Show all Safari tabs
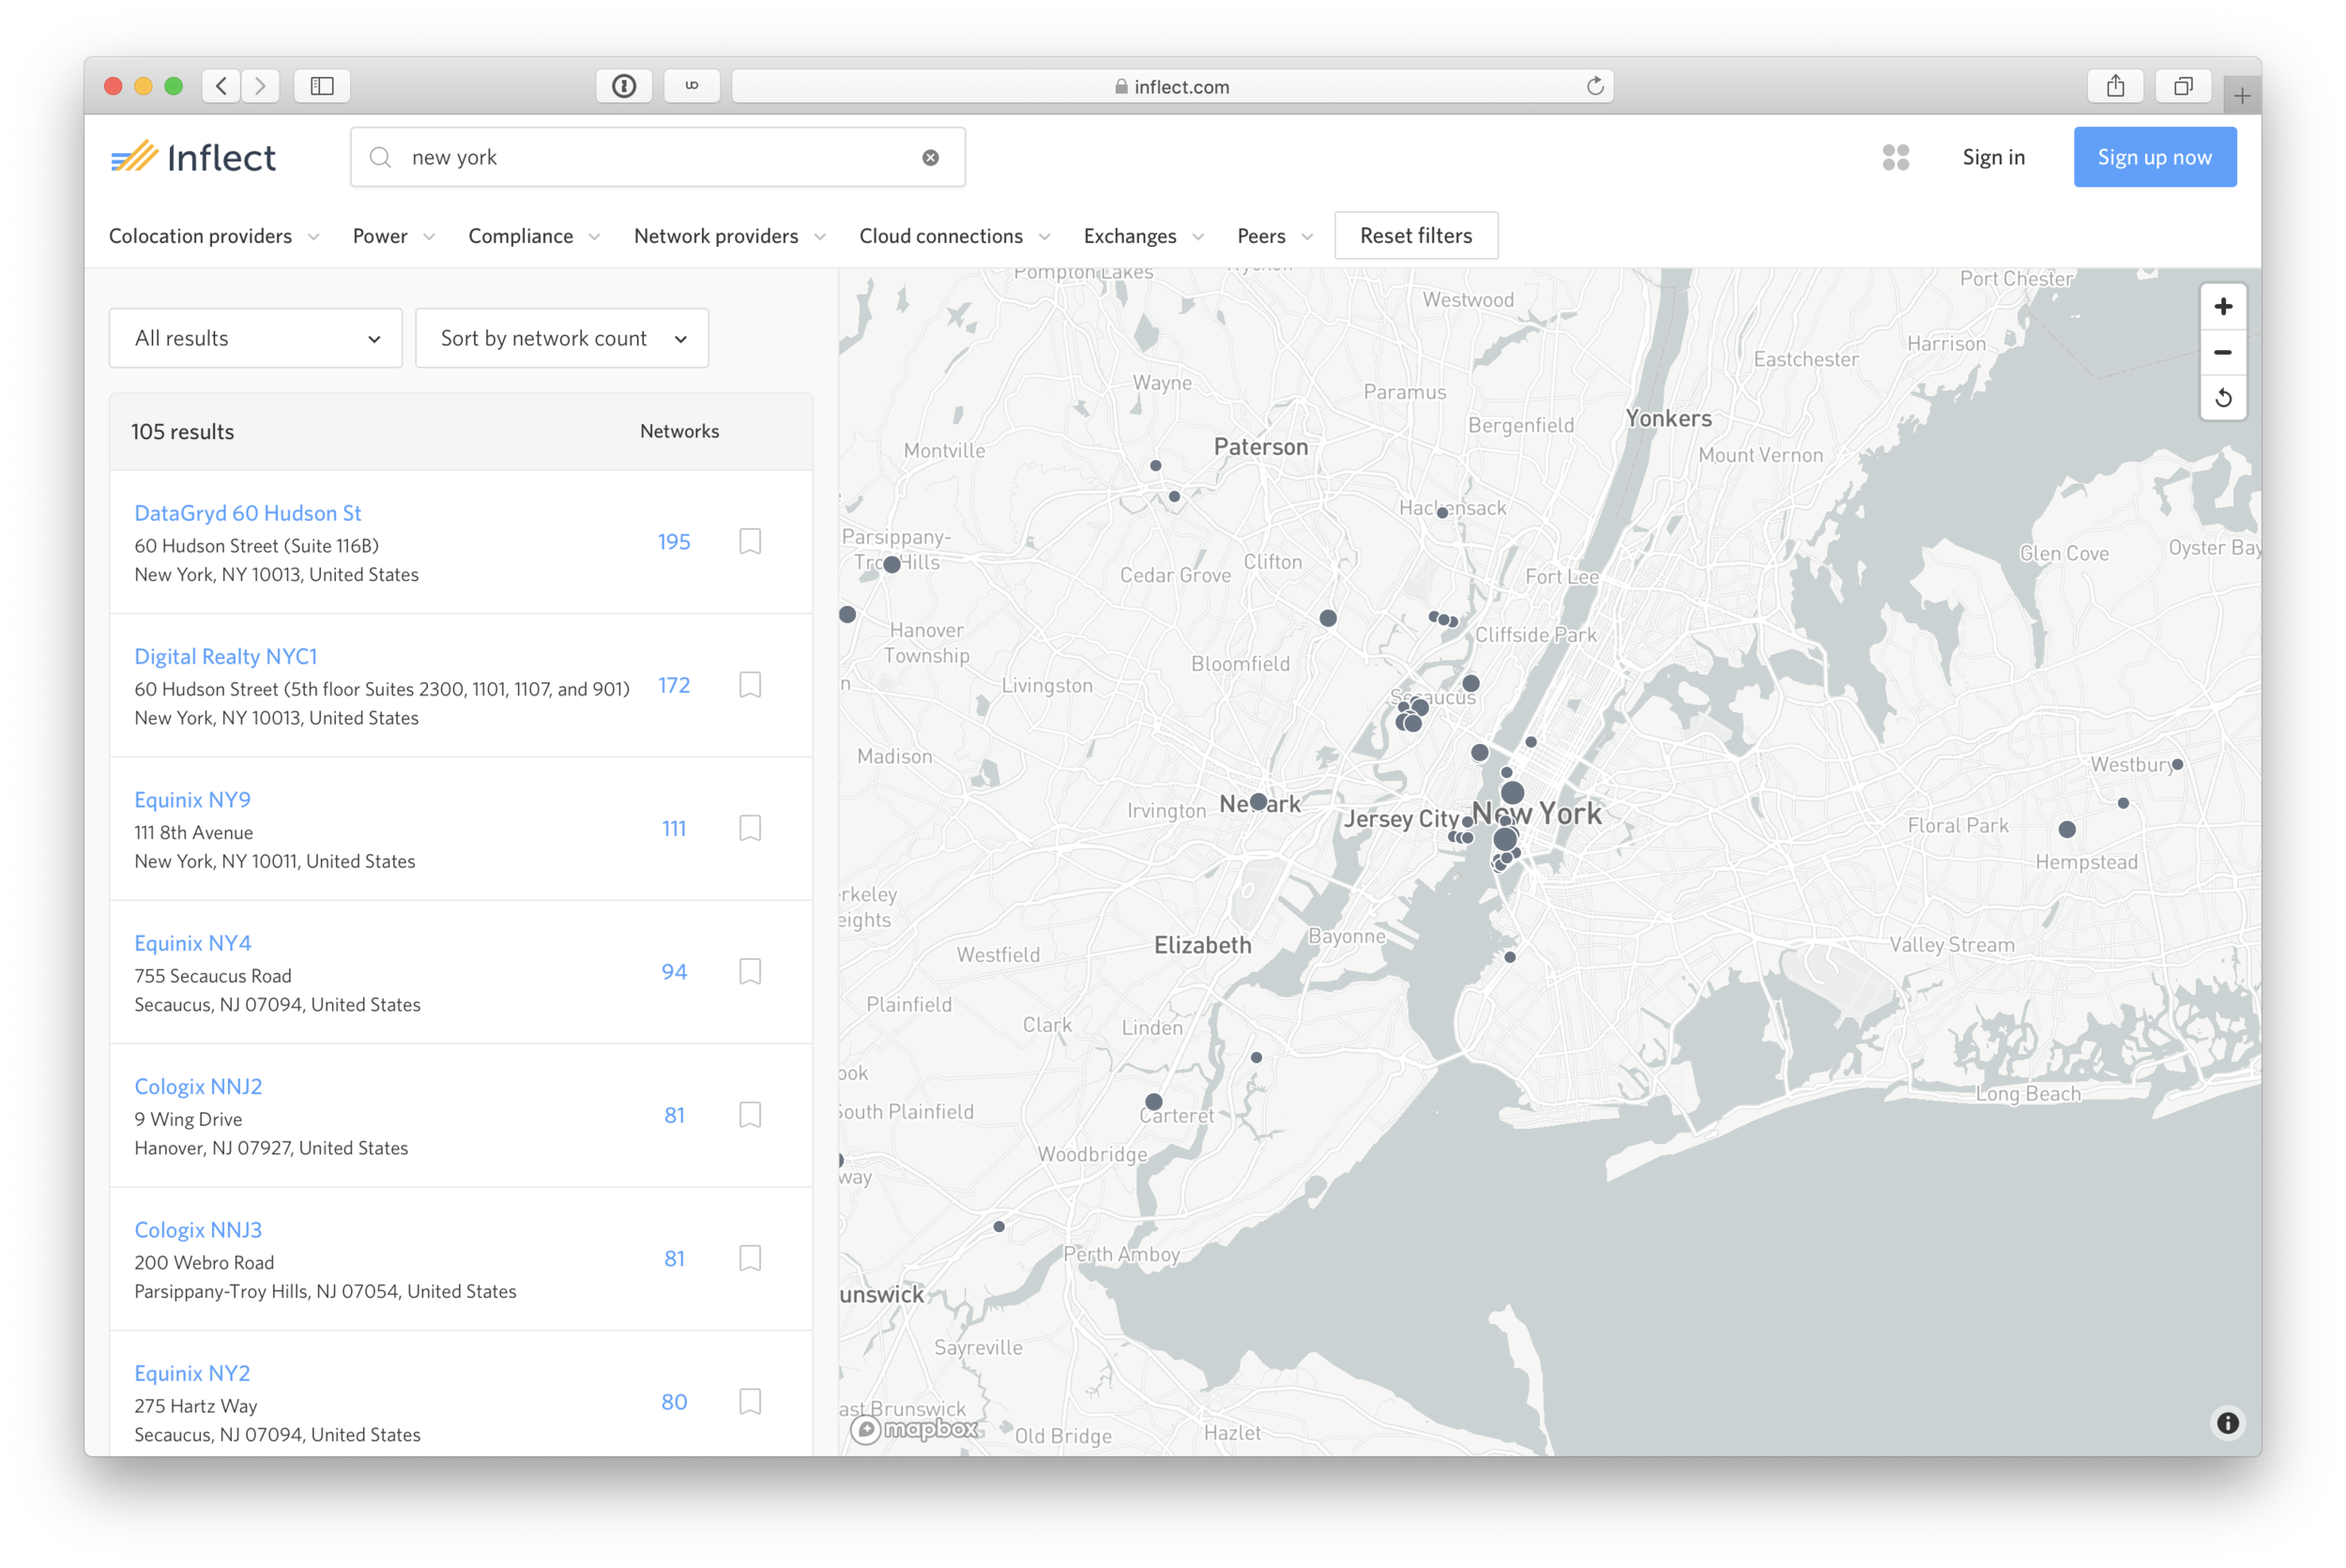Screen dimensions: 2346x1568 click(2183, 86)
